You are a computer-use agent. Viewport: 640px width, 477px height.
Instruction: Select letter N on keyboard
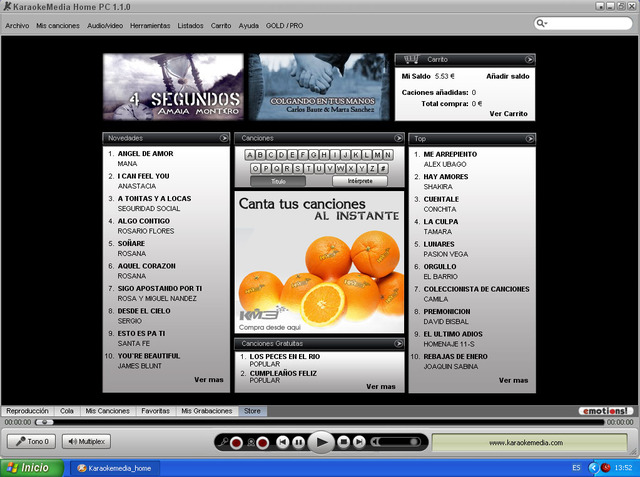[388, 155]
